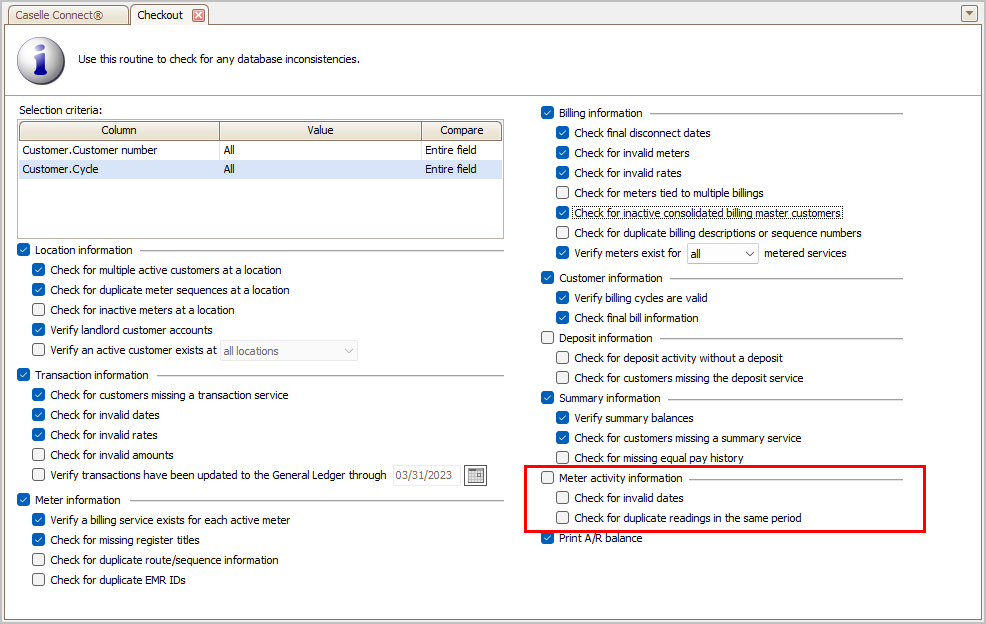Toggle Check for invalid meters
Image resolution: width=986 pixels, height=624 pixels.
(563, 153)
